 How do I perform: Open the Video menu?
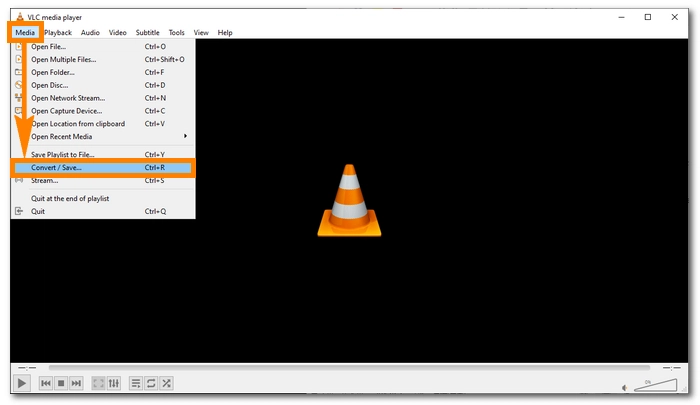click(117, 32)
